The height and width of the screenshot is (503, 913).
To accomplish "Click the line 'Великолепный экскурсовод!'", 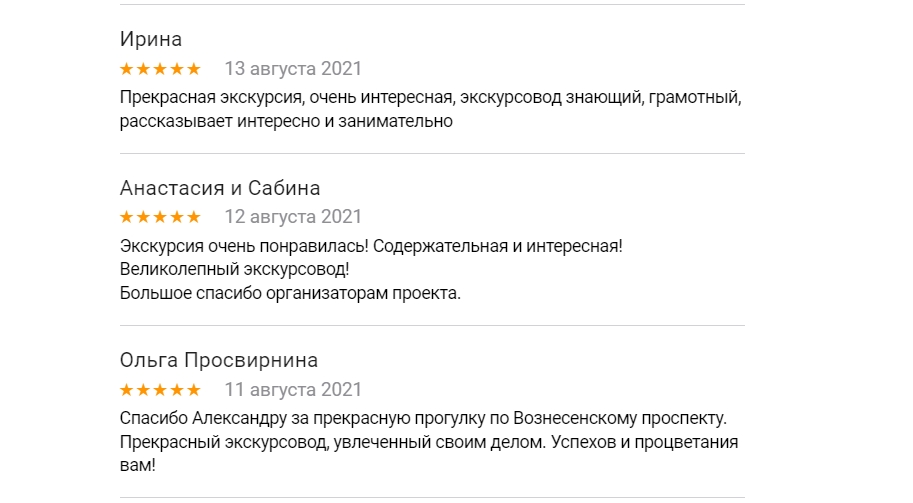I will [235, 269].
